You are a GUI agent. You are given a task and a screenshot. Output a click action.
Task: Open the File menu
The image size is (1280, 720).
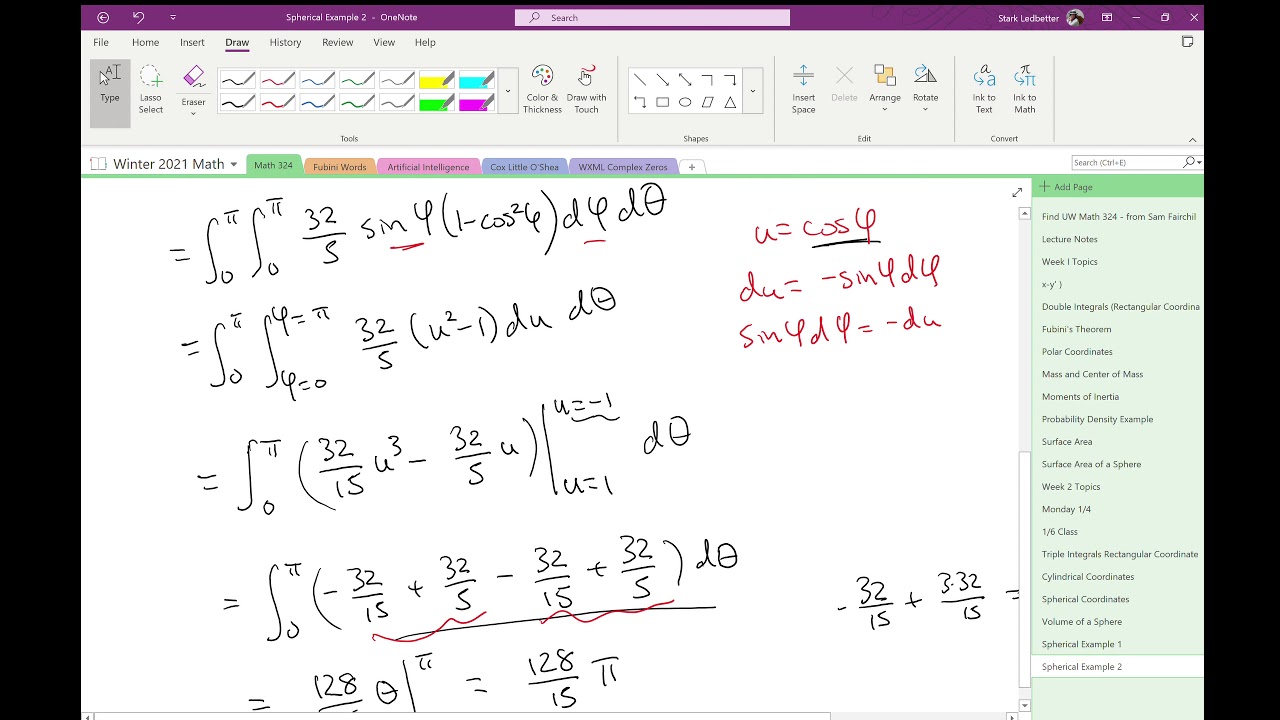pos(101,42)
